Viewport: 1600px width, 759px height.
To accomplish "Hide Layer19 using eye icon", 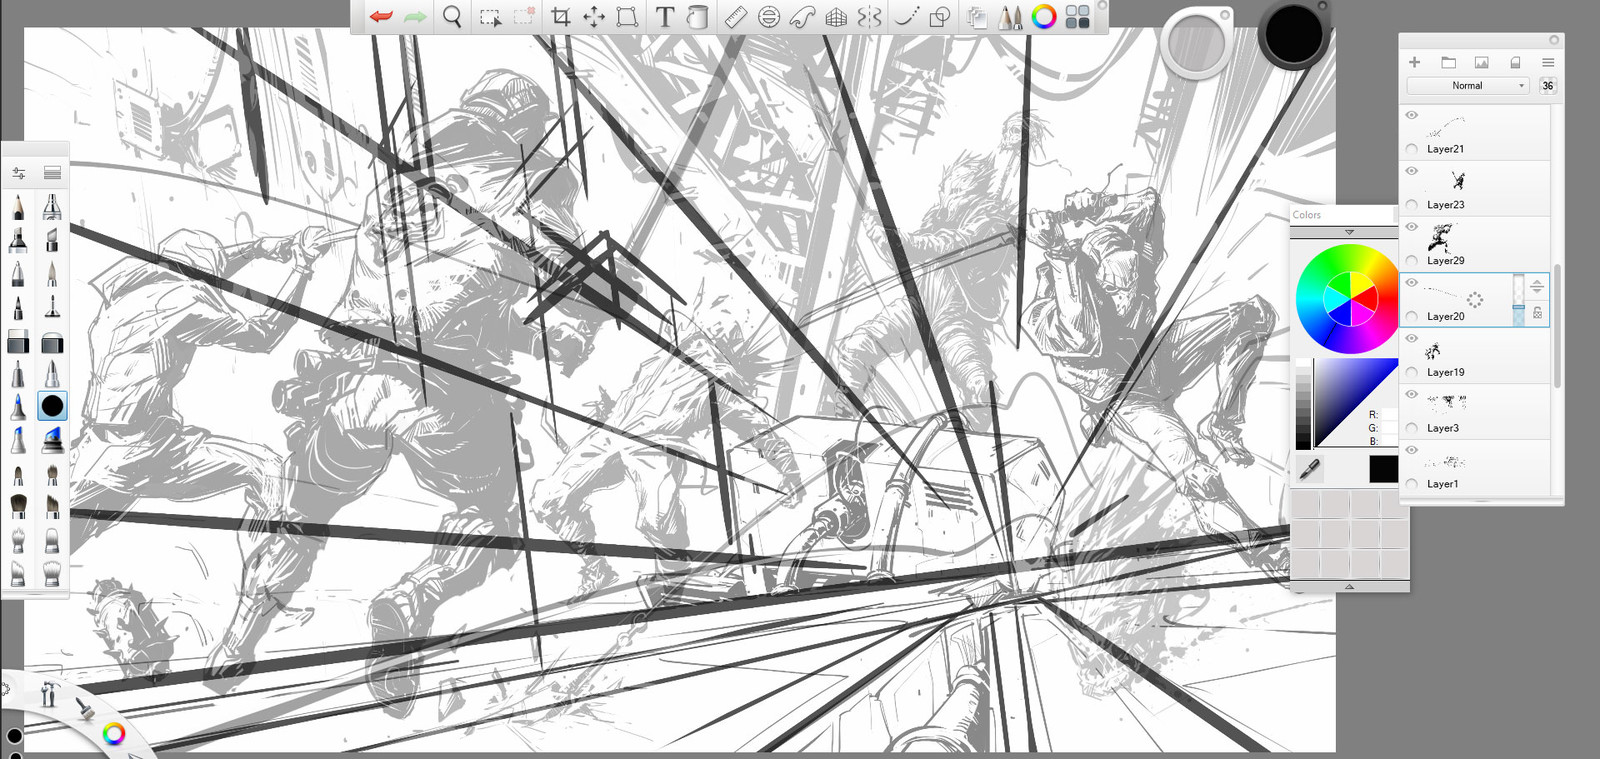I will [1412, 339].
